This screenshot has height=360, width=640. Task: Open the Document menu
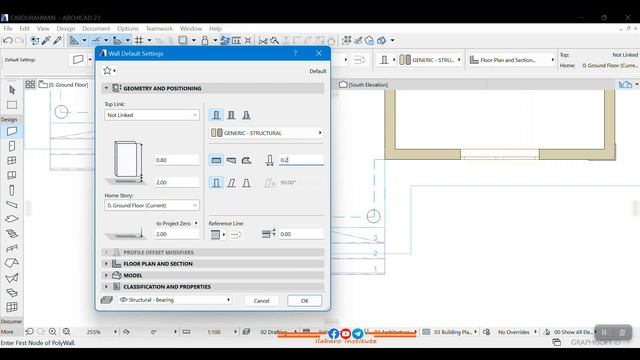pos(96,29)
